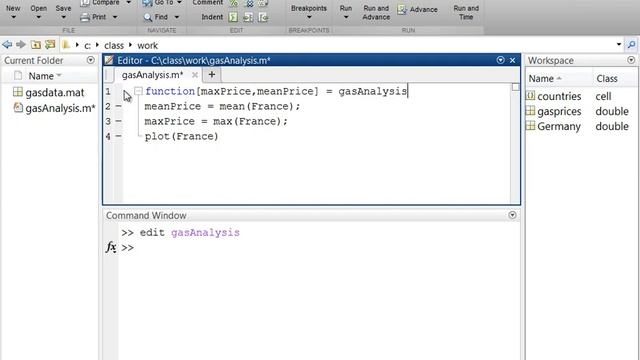640x360 pixels.
Task: Select Germany variable in Workspace
Action: click(x=559, y=127)
